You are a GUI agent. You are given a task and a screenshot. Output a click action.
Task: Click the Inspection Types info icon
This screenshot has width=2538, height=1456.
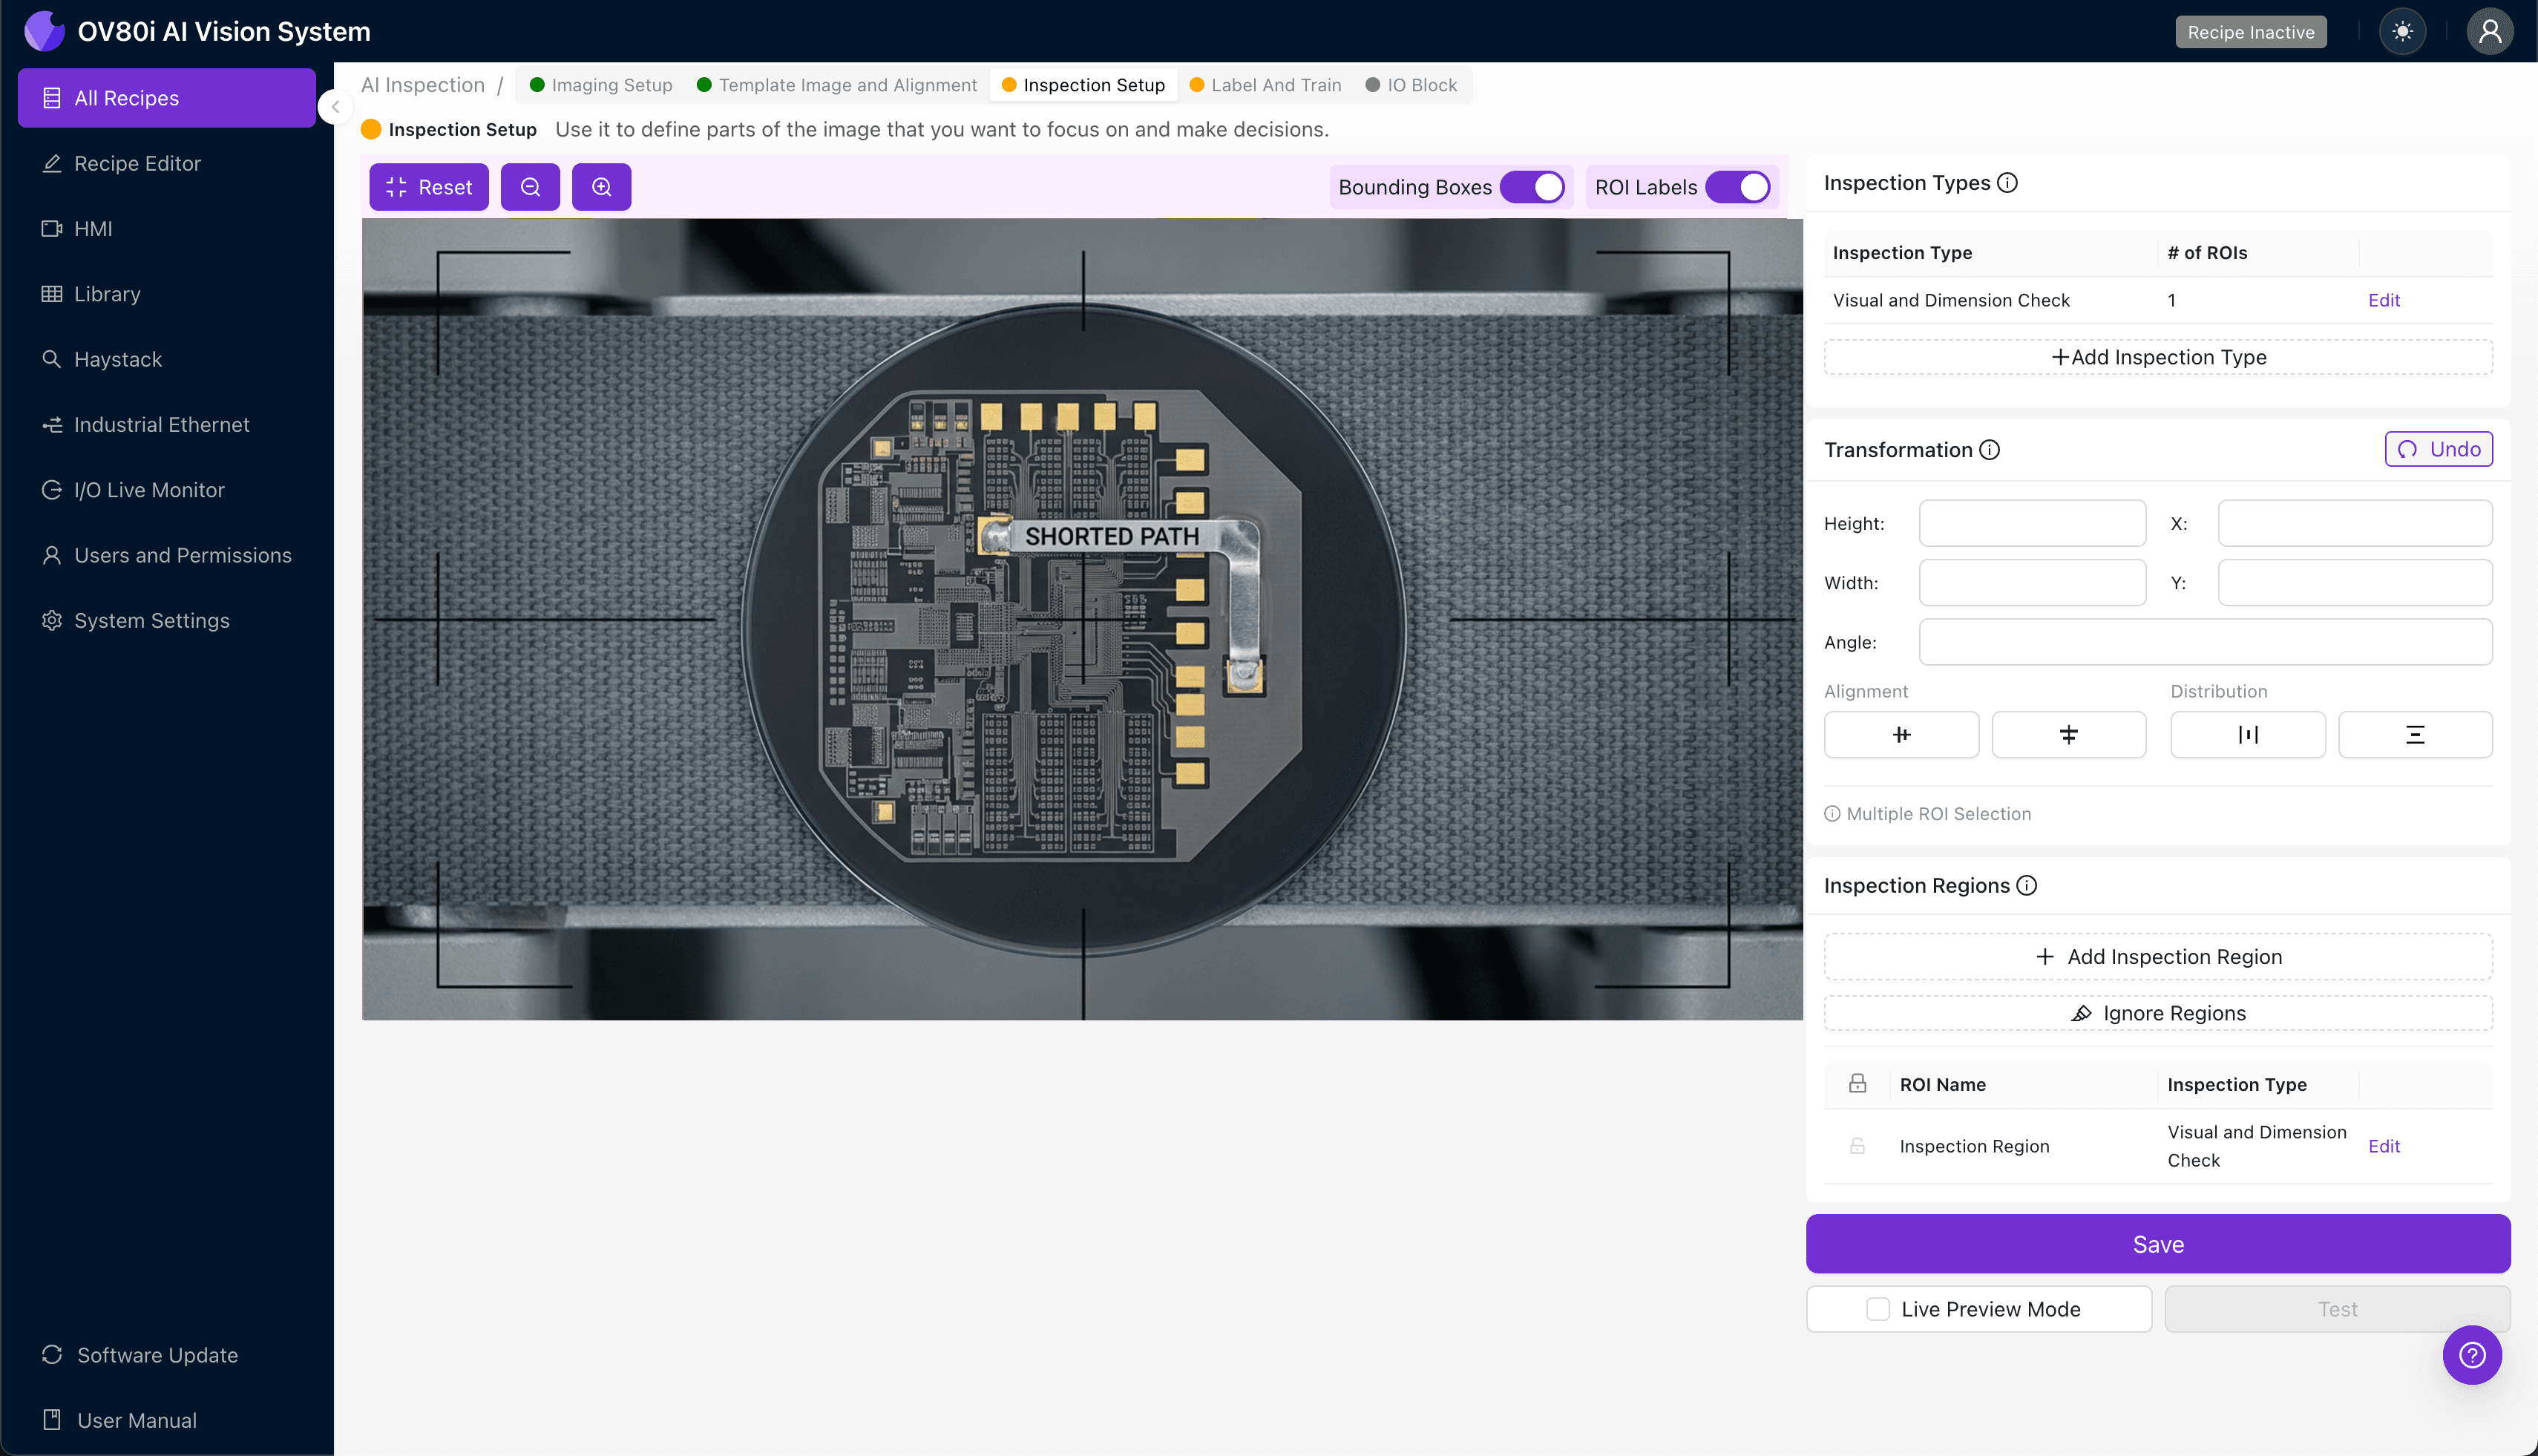2007,183
